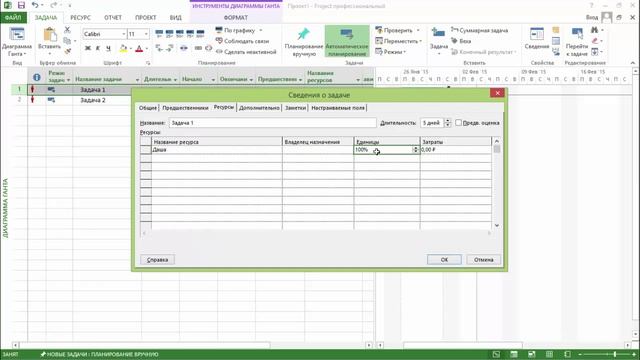Switch to Заметки tab in dialog
The image size is (640, 360).
[295, 108]
